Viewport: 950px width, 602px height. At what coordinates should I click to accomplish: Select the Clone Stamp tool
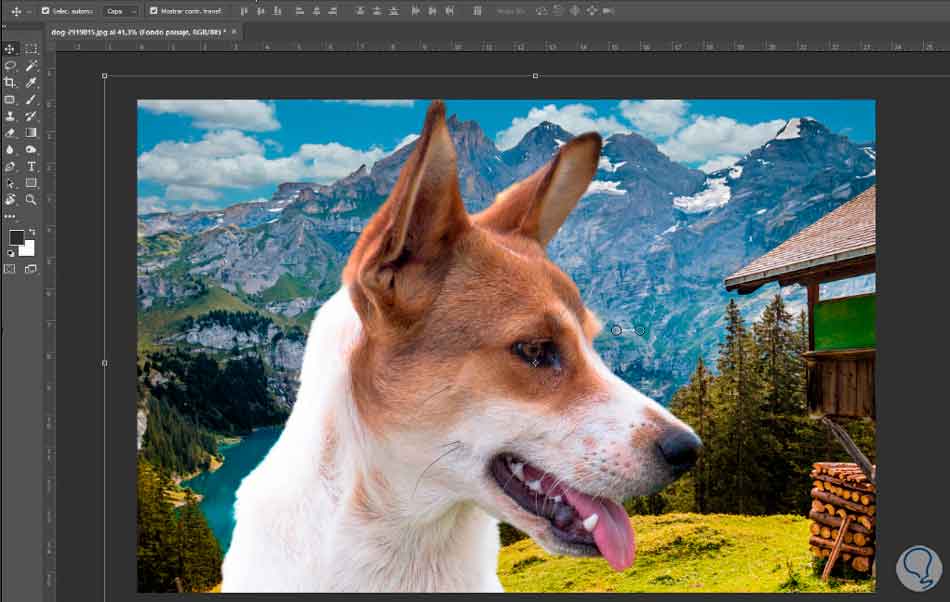10,116
